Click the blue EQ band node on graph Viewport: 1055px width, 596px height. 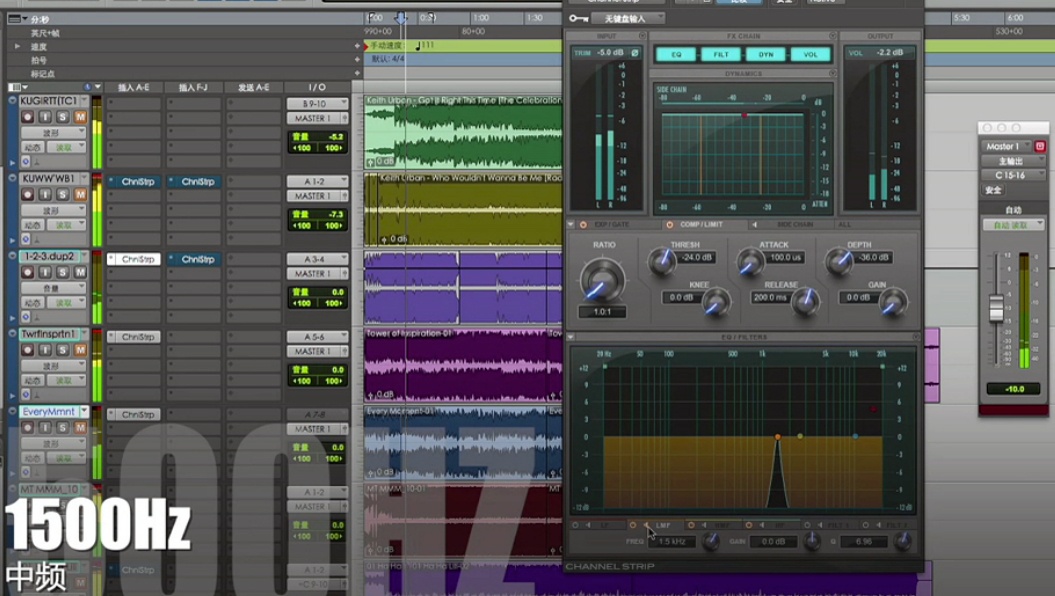coord(855,437)
